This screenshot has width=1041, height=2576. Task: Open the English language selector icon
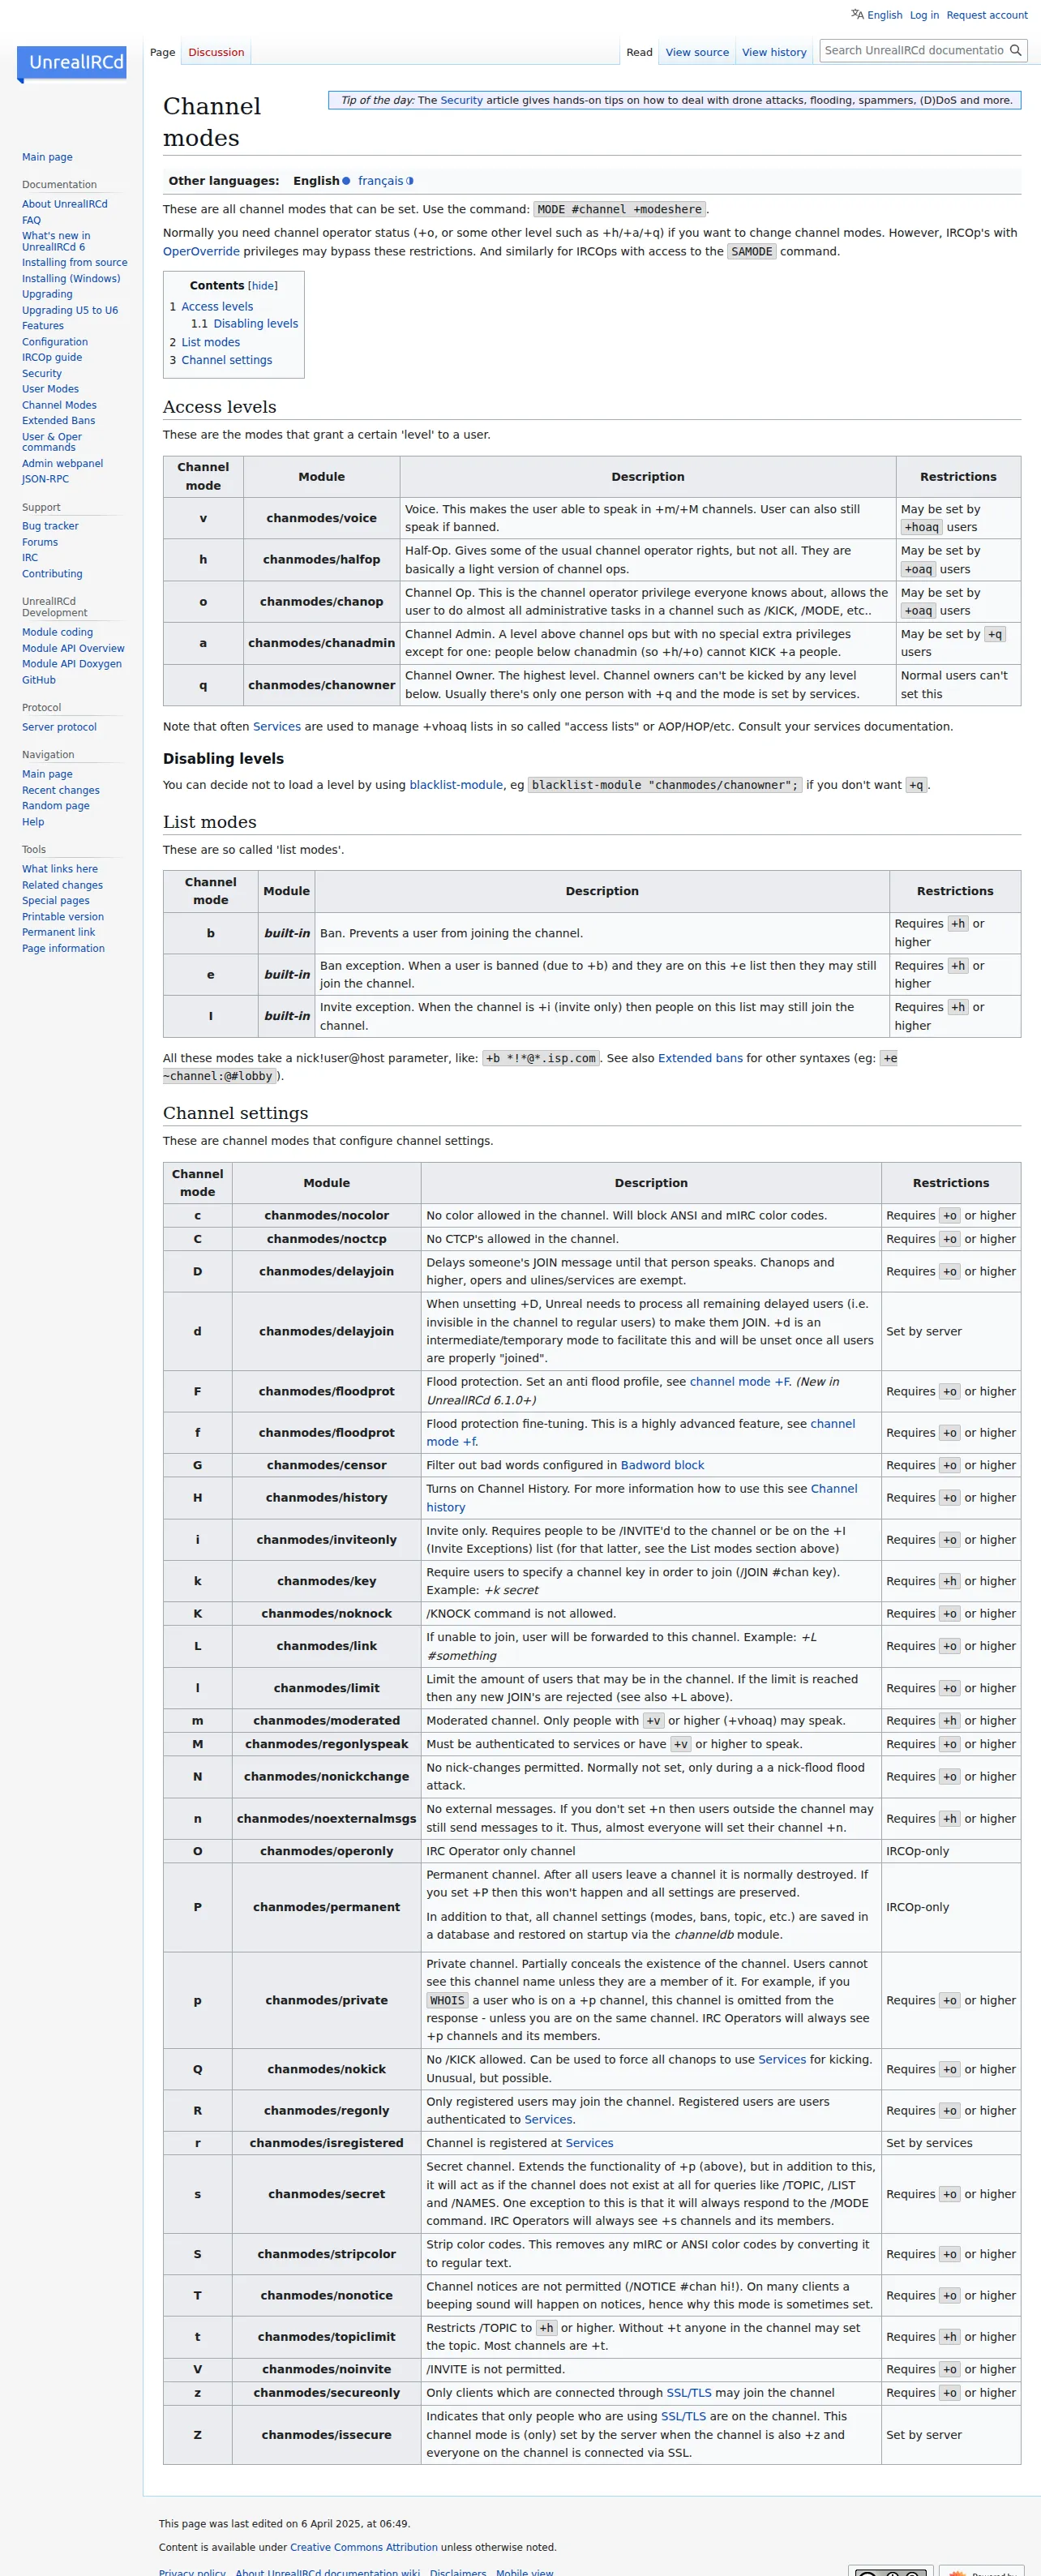[857, 14]
